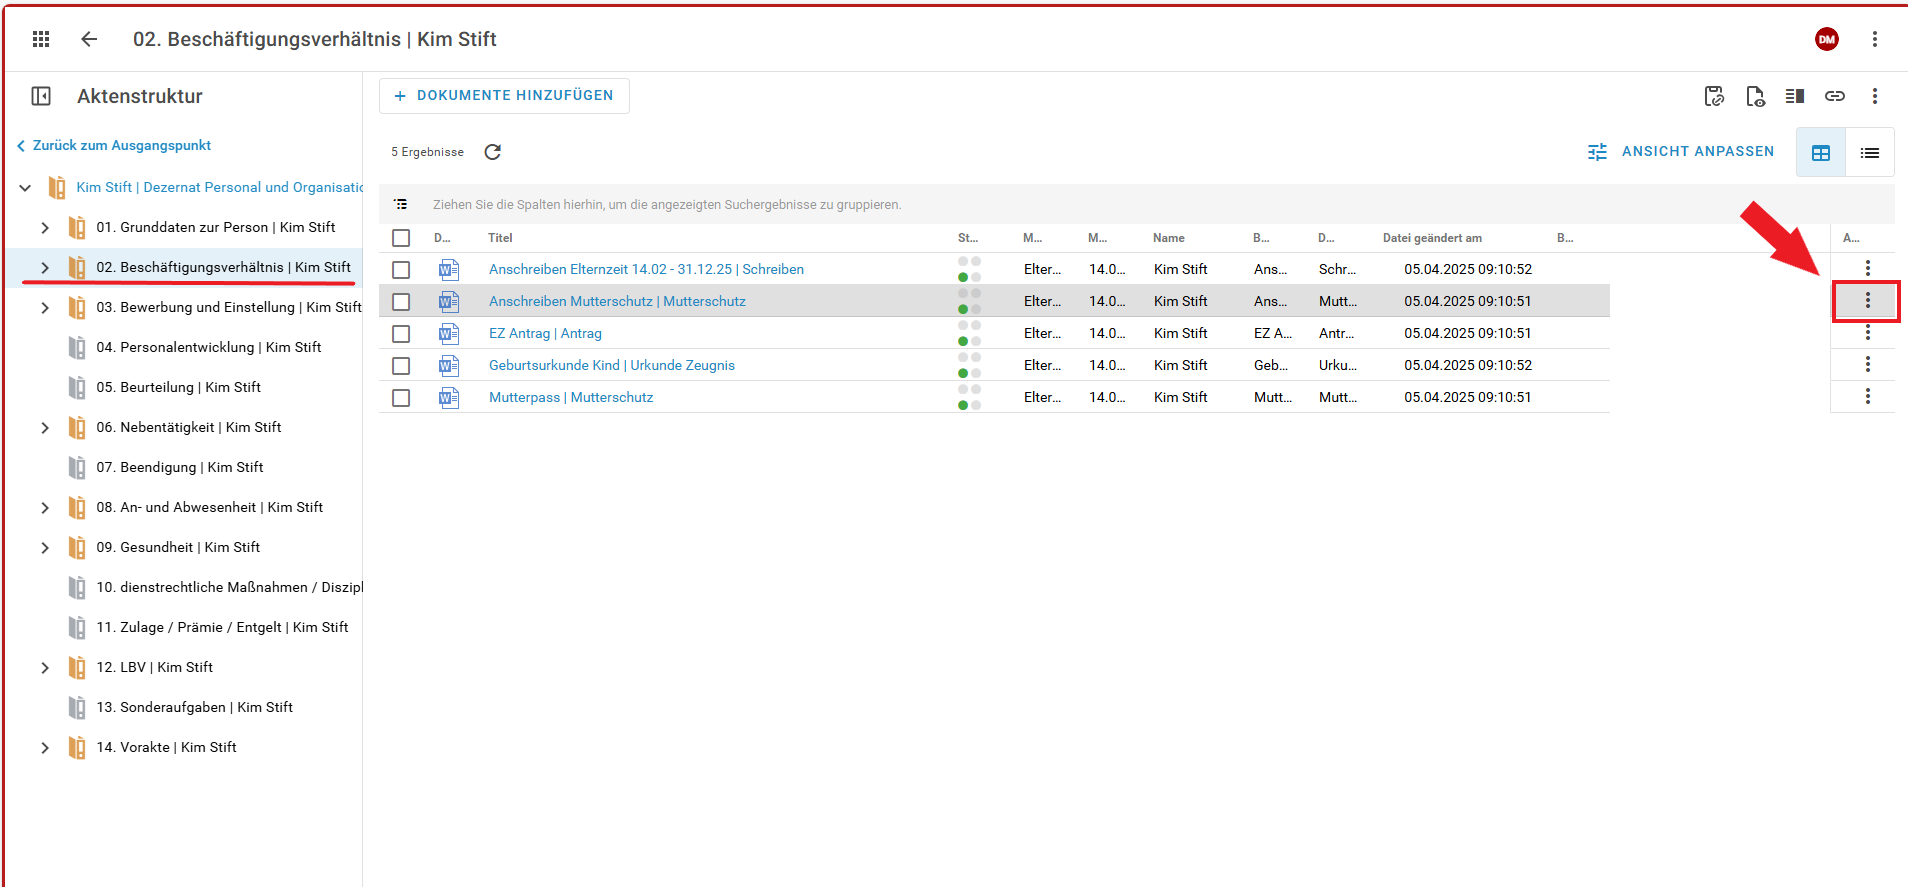Tick checkbox for Anschreiben Elternzeit document
The image size is (1908, 887).
[x=401, y=270]
